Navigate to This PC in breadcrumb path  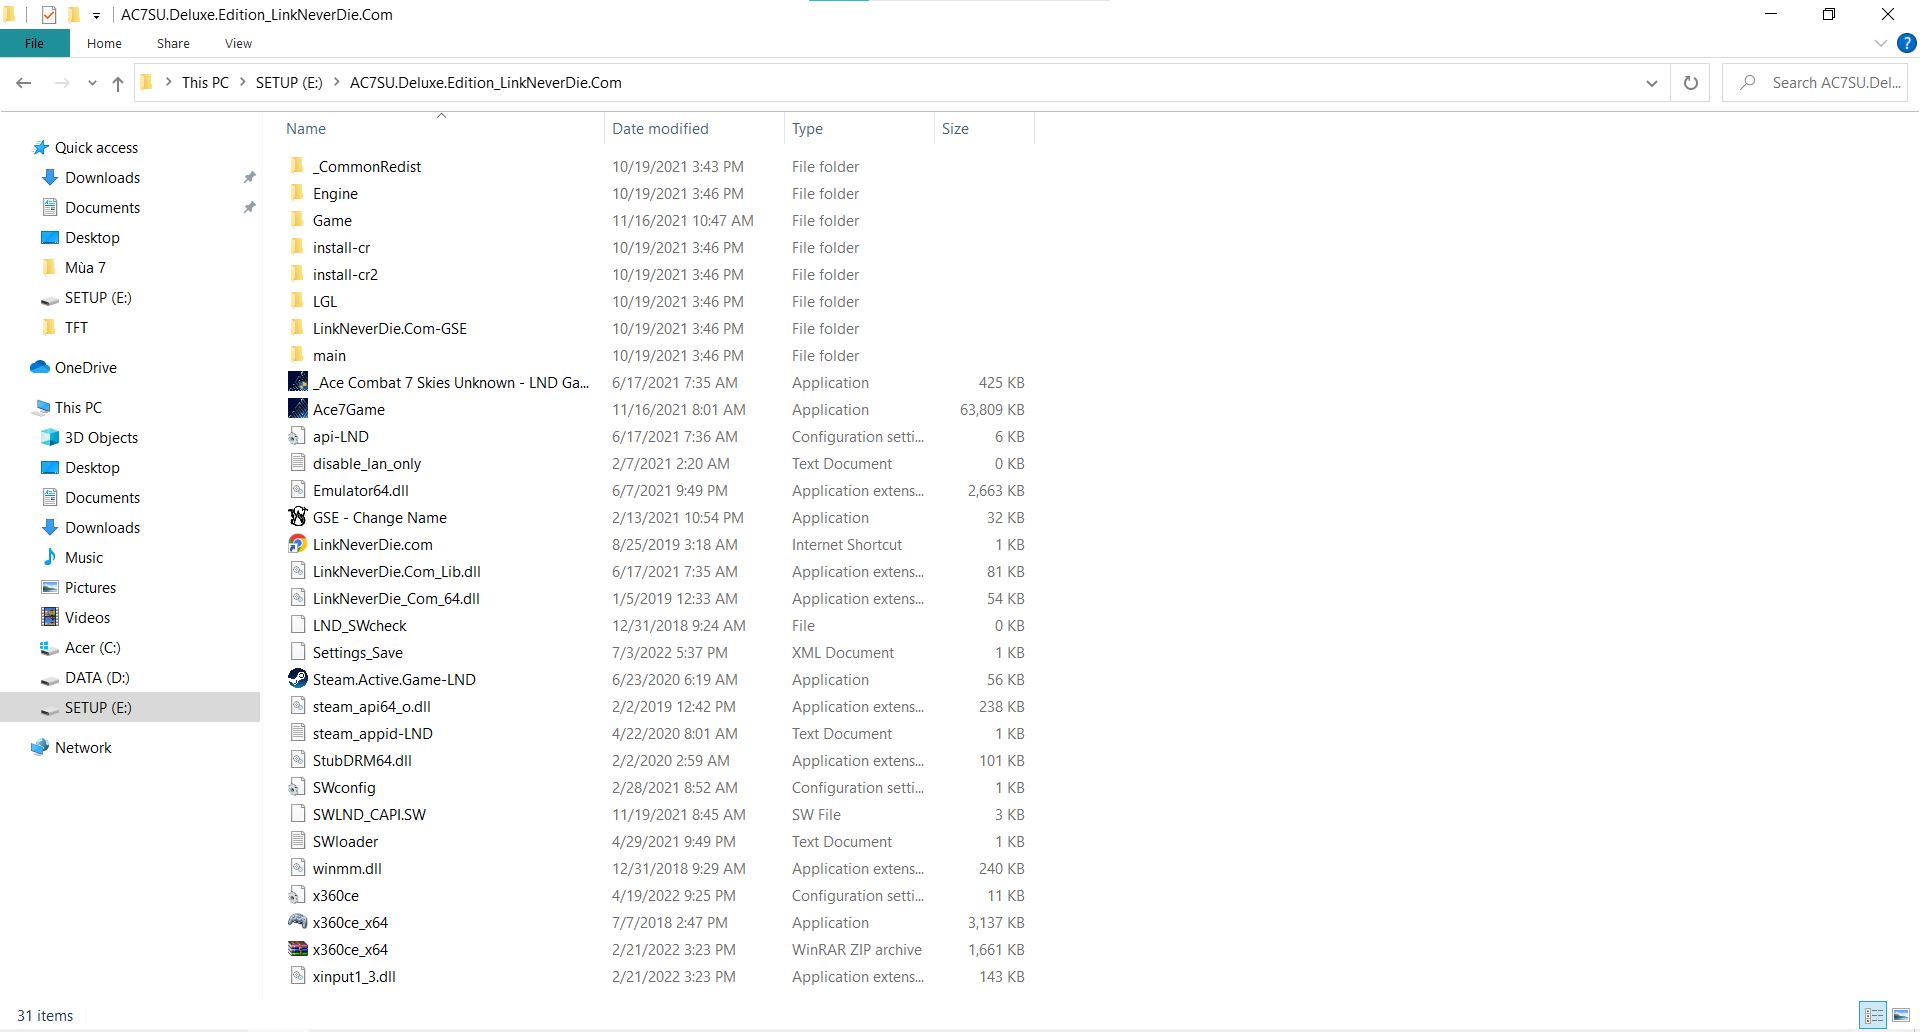pos(205,83)
